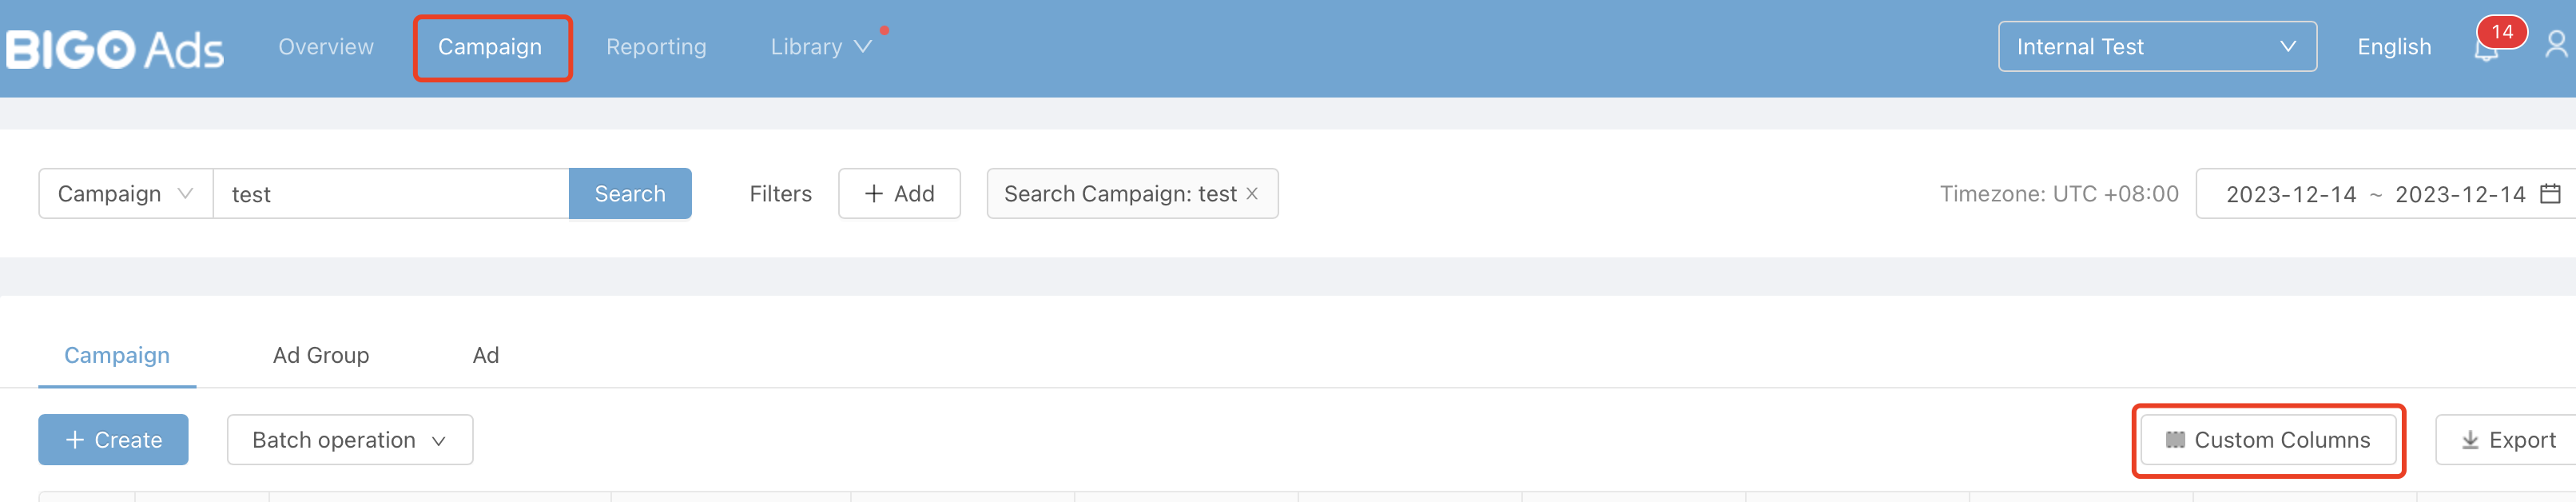Screen dimensions: 2576x502
Task: Remove the 'Search Campaign: test' filter tag
Action: click(1252, 194)
